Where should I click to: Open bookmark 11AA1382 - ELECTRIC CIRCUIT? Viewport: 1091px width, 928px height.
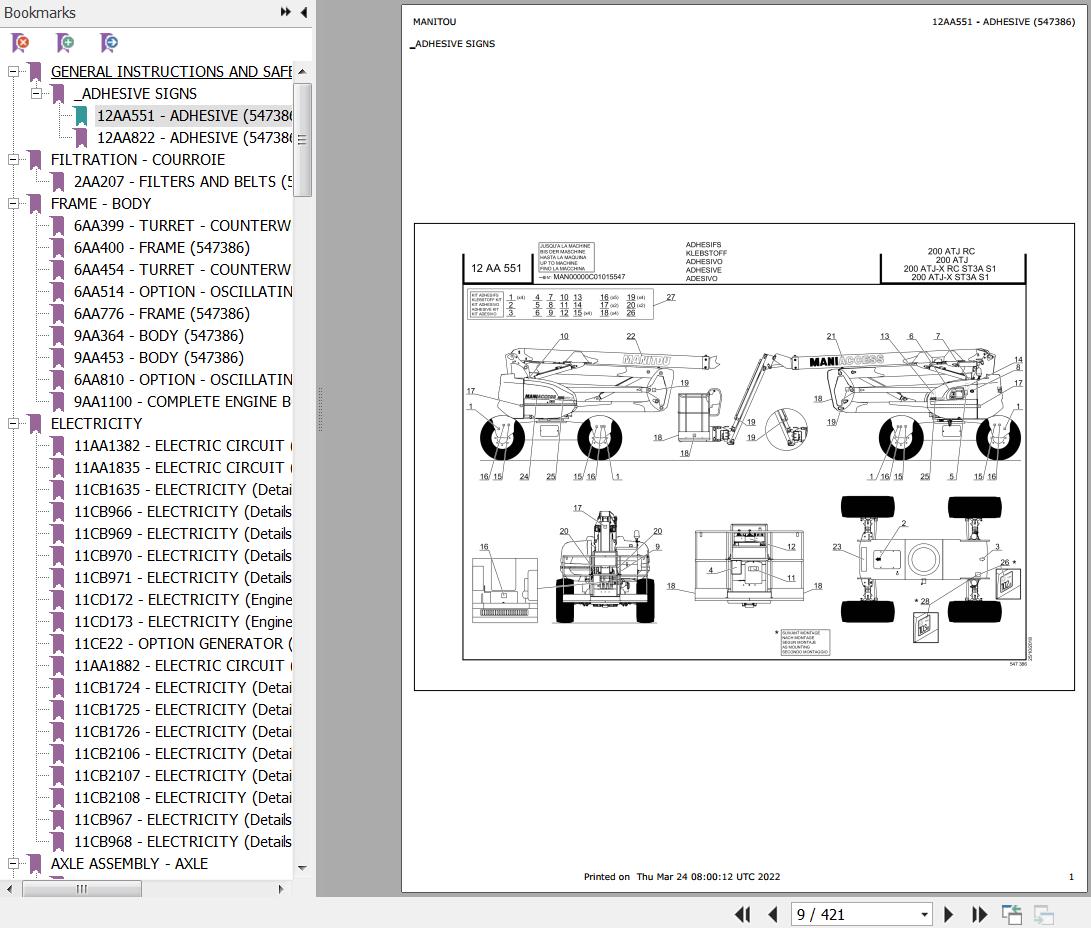tap(183, 445)
